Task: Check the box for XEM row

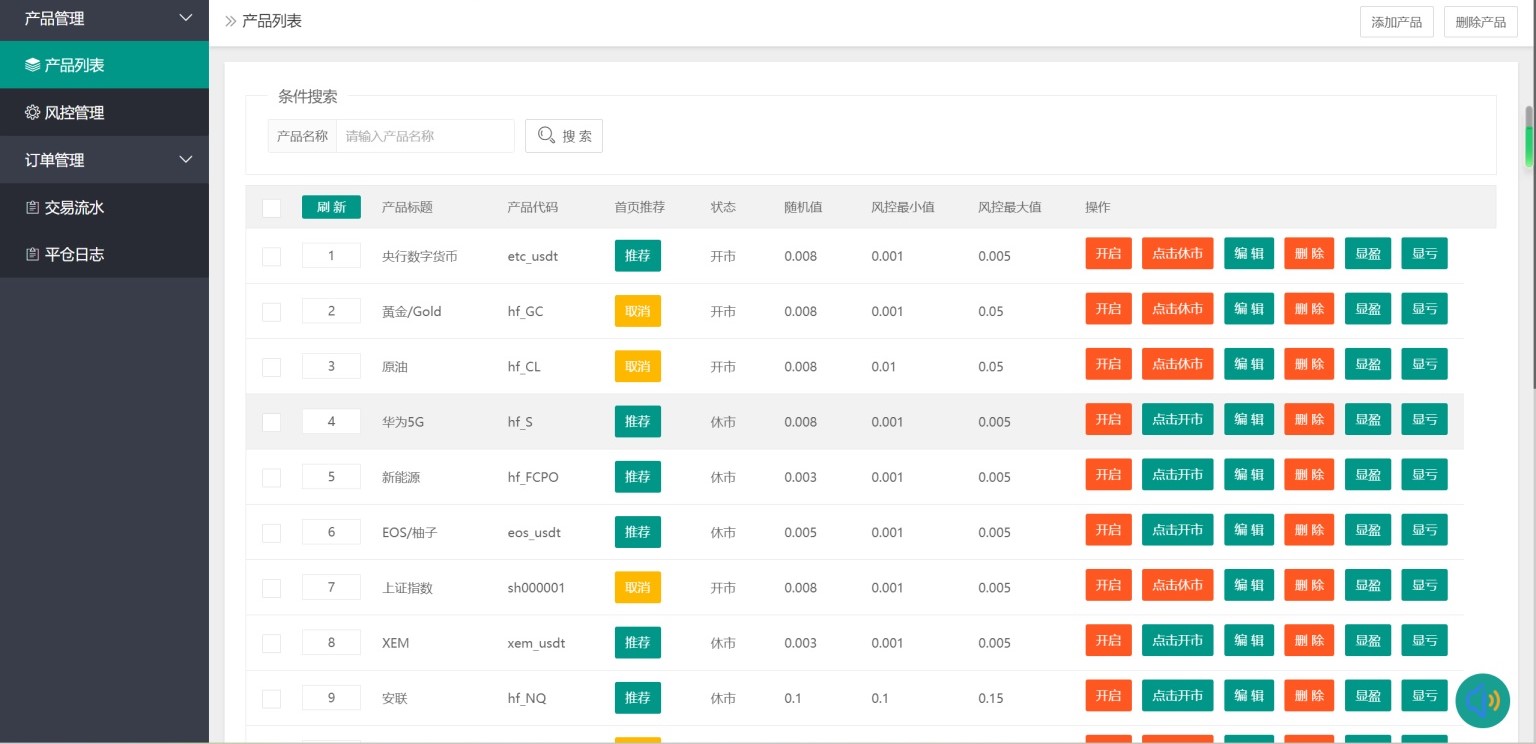Action: pos(271,643)
